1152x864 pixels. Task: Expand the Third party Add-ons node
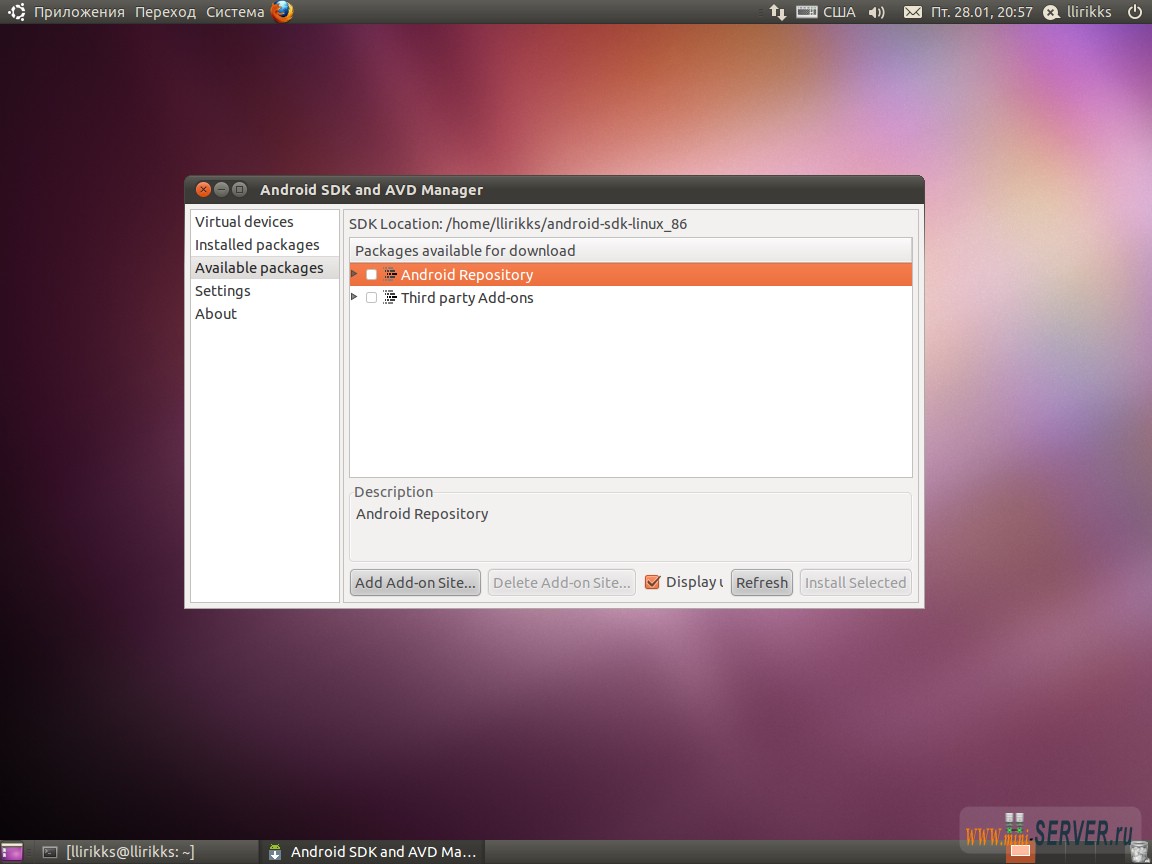[354, 297]
